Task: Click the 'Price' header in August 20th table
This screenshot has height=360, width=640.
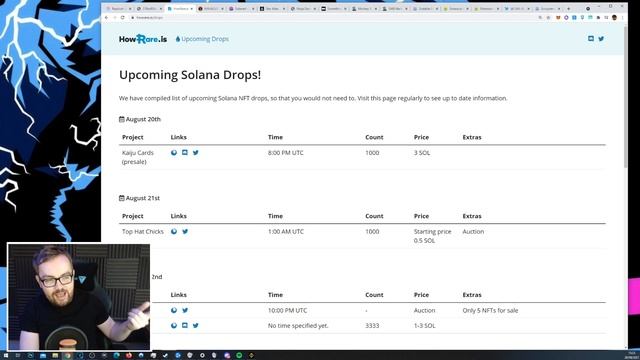Action: pyautogui.click(x=421, y=137)
